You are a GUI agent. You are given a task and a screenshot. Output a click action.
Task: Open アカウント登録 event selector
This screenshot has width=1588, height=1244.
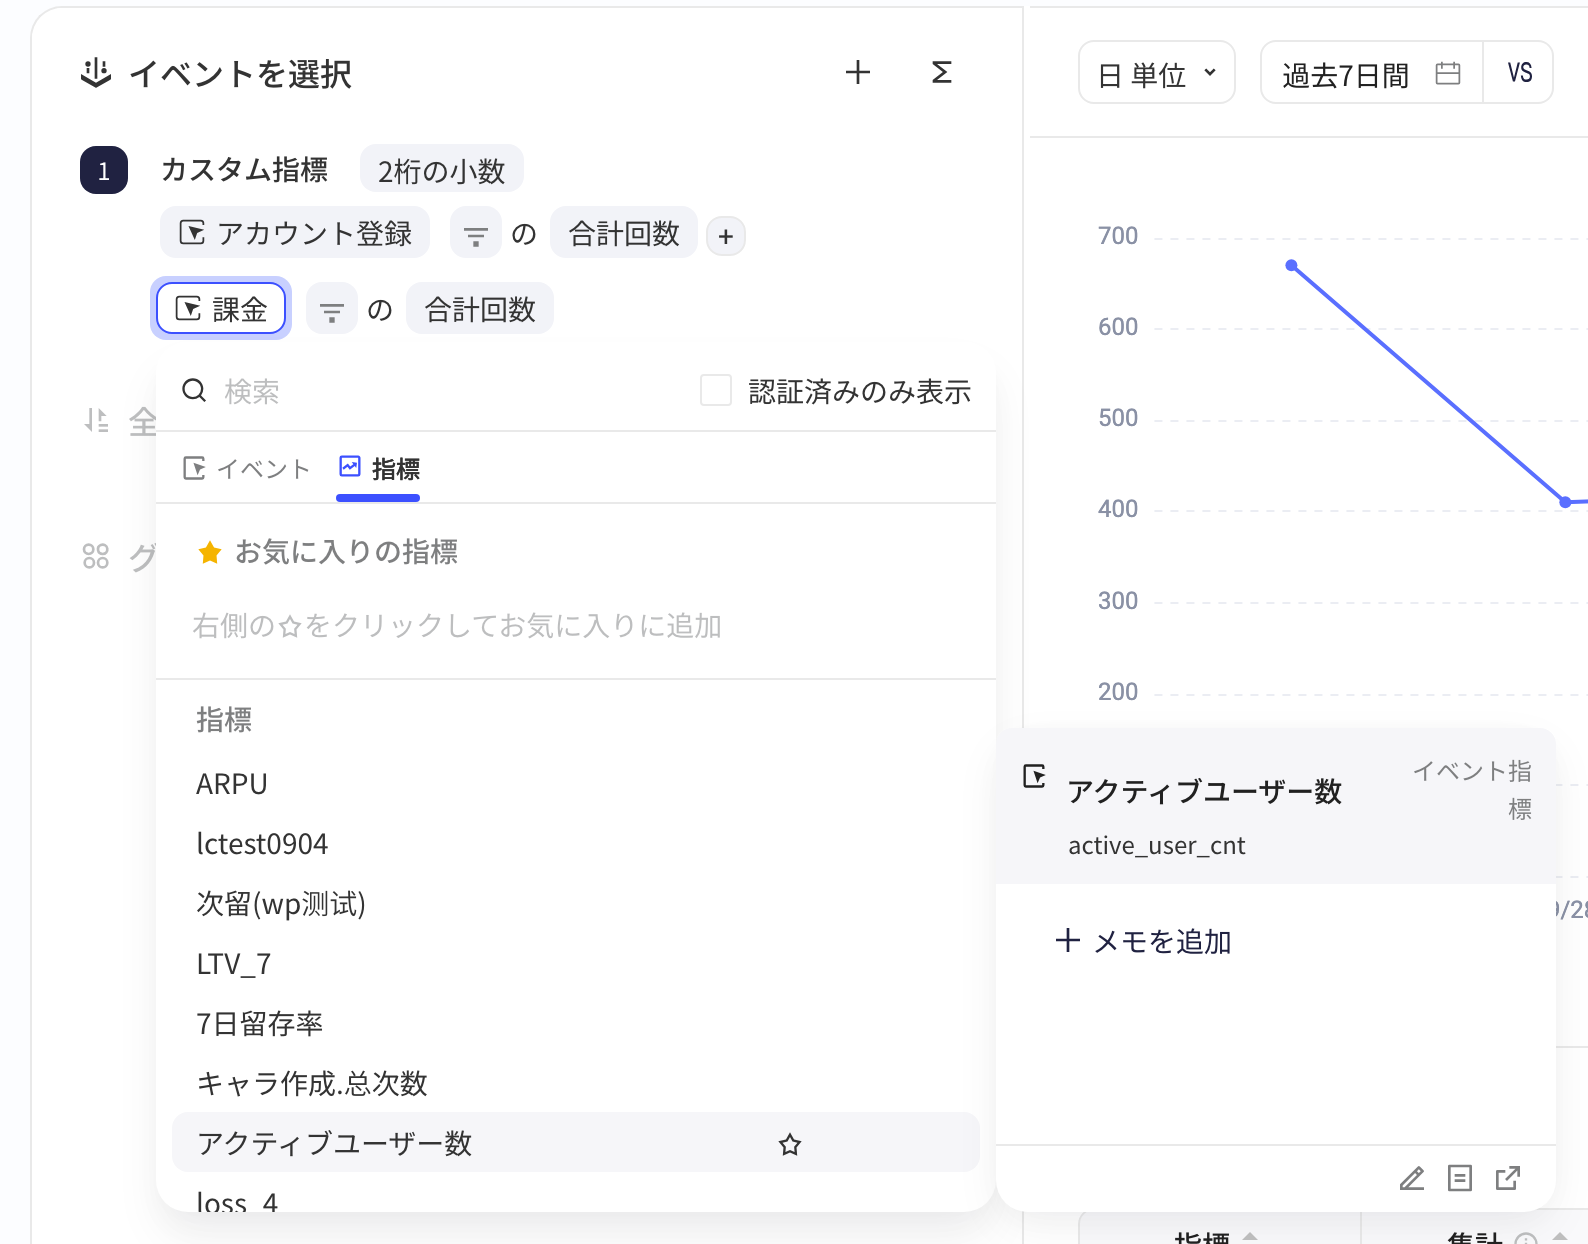tap(295, 233)
